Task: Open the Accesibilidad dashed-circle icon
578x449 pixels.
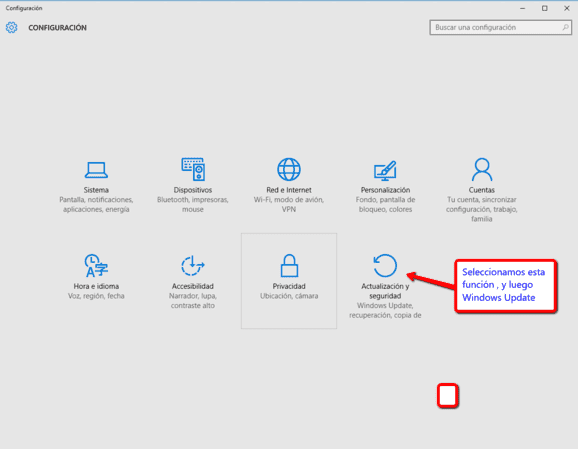Action: pos(193,265)
